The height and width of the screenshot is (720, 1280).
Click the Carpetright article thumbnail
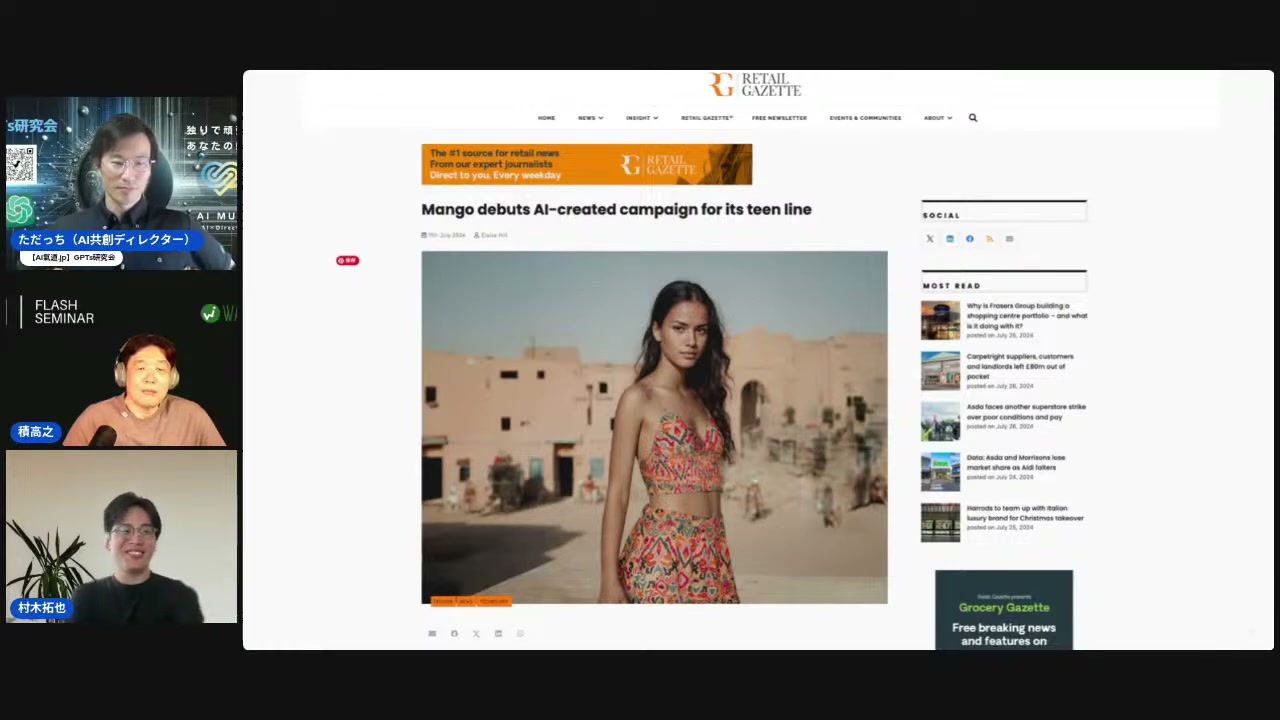[x=940, y=371]
